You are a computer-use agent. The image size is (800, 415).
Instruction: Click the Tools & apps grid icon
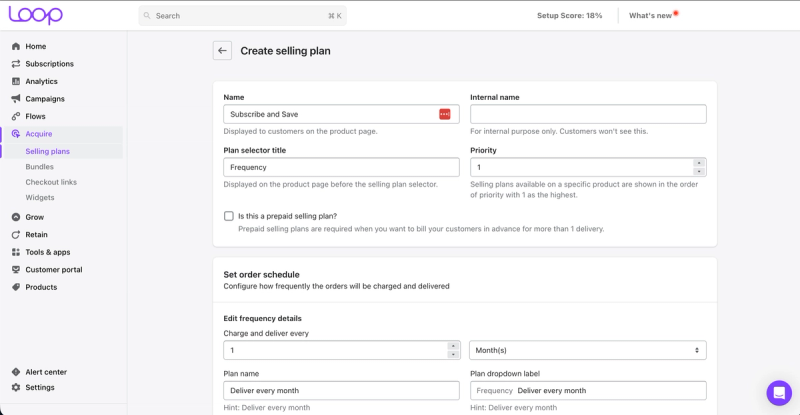(16, 252)
